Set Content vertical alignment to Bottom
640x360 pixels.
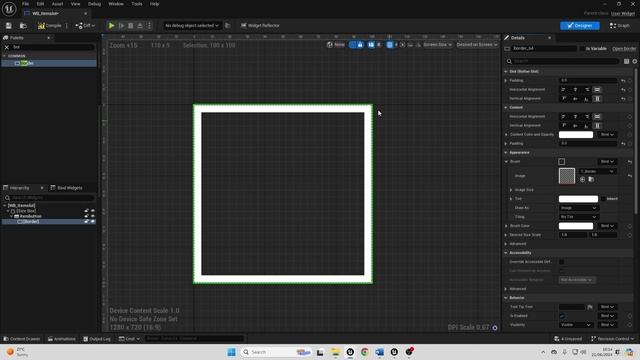pyautogui.click(x=587, y=126)
